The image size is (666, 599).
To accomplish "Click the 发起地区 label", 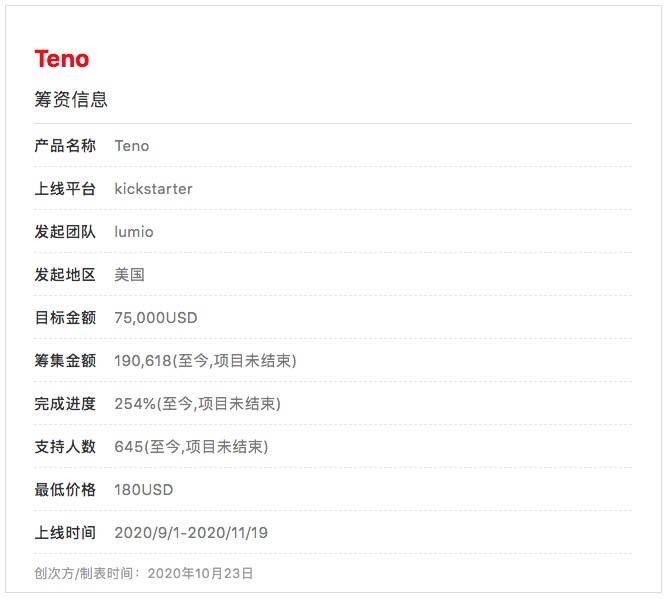I will click(x=65, y=274).
